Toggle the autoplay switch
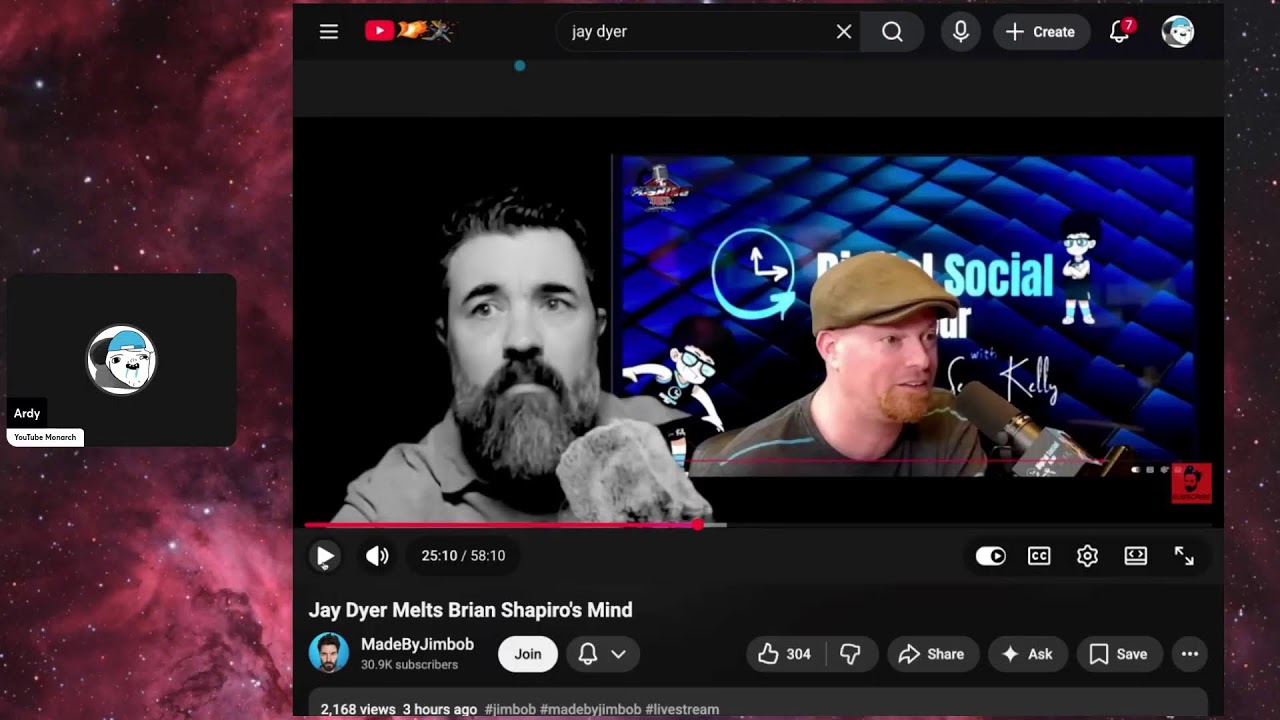This screenshot has width=1280, height=720. (991, 556)
